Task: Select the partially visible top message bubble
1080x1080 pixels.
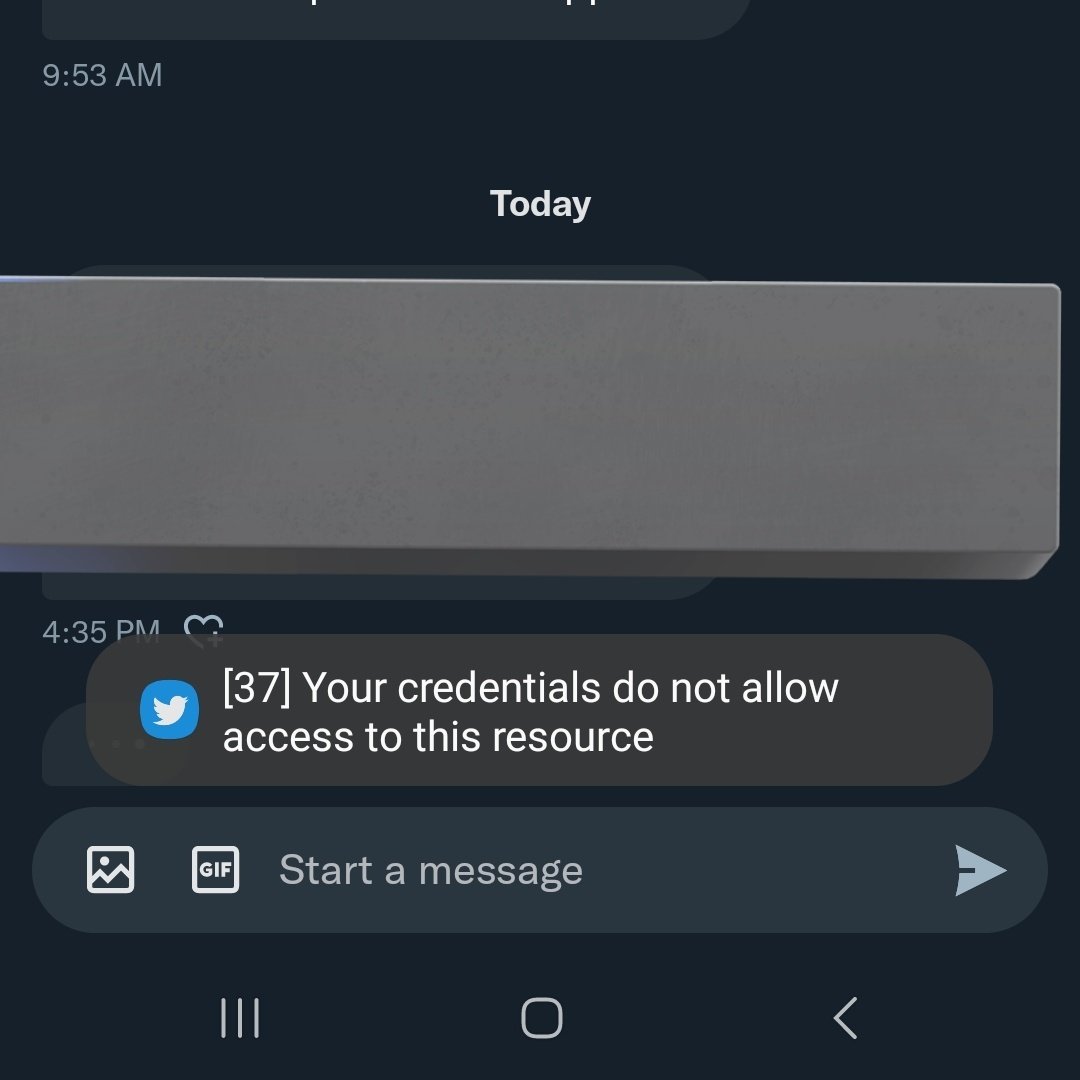Action: click(x=396, y=19)
